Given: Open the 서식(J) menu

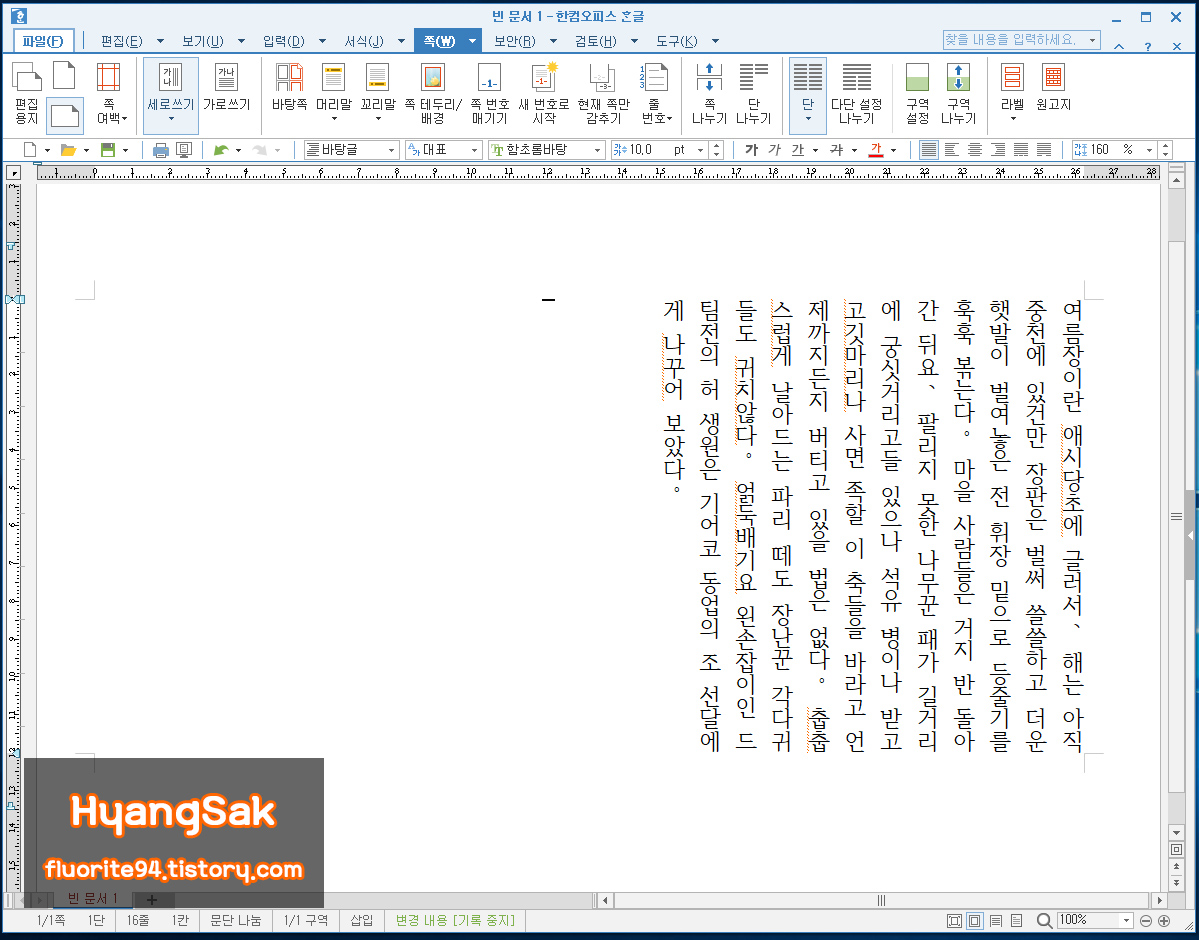Looking at the screenshot, I should 364,41.
